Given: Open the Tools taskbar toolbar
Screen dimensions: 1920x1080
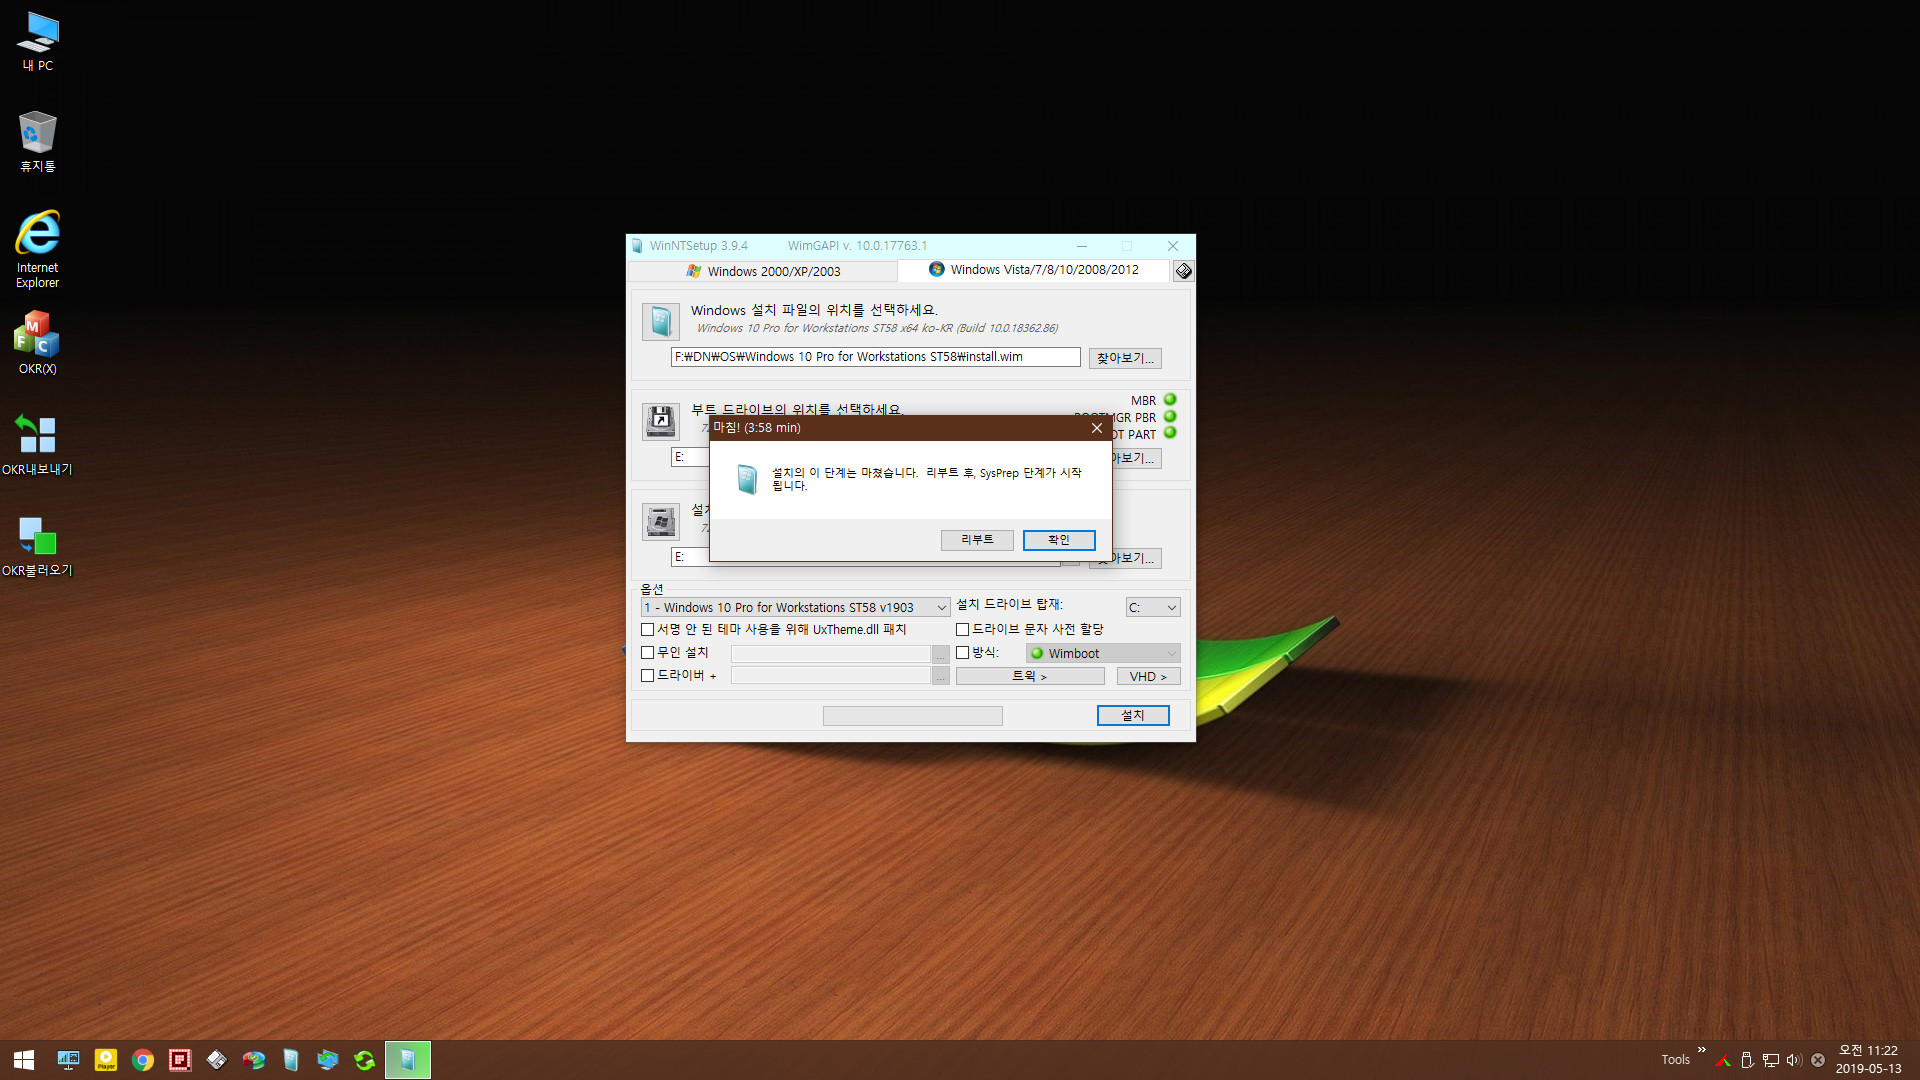Looking at the screenshot, I should (1675, 1060).
